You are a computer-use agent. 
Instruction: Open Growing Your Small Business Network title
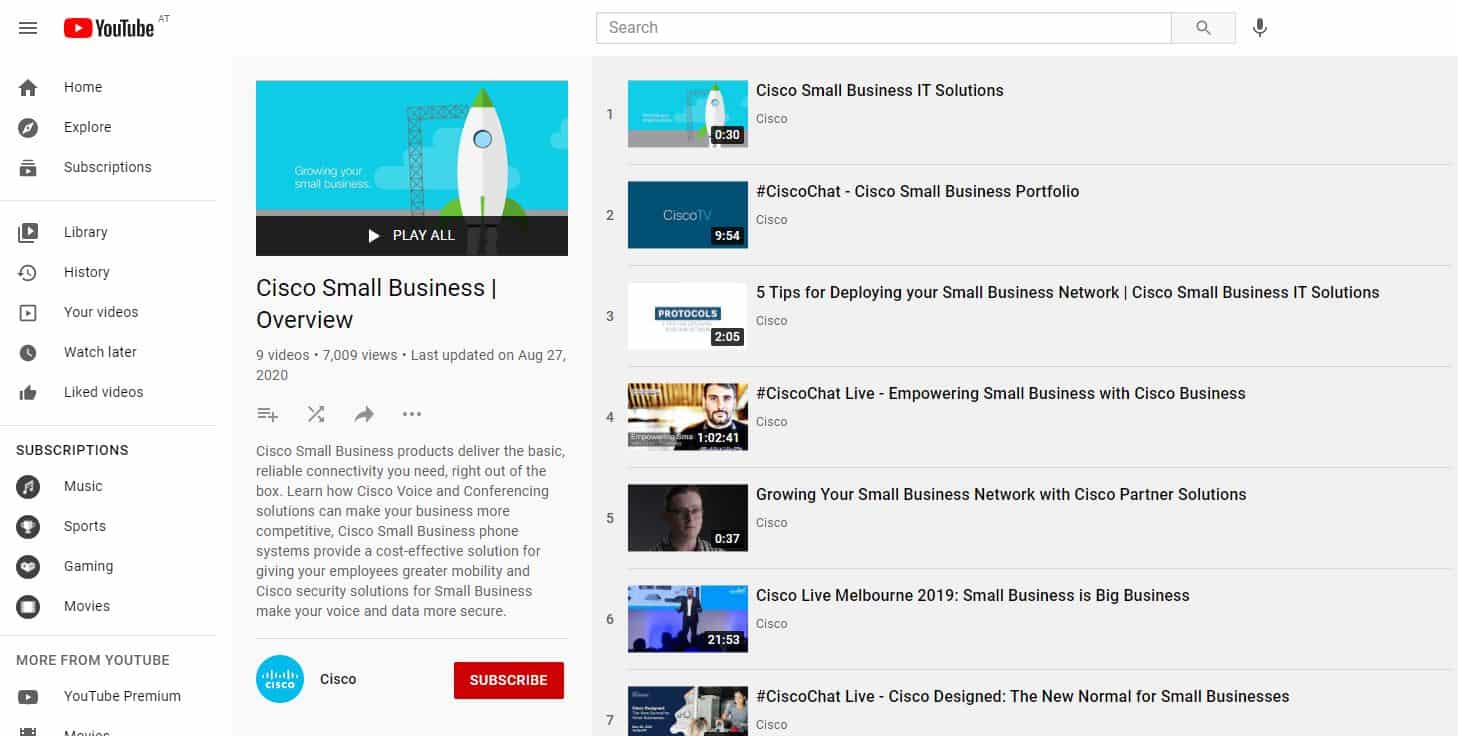tap(1001, 494)
